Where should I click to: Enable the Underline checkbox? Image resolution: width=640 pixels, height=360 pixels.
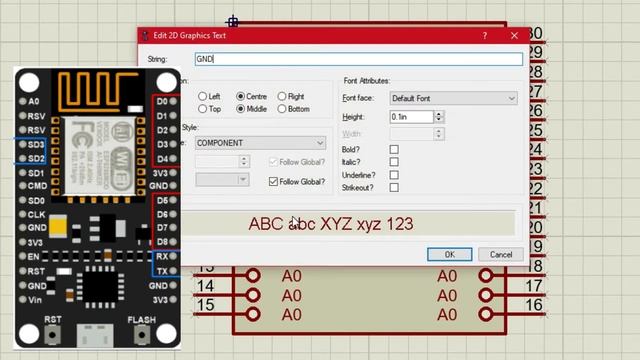[394, 175]
